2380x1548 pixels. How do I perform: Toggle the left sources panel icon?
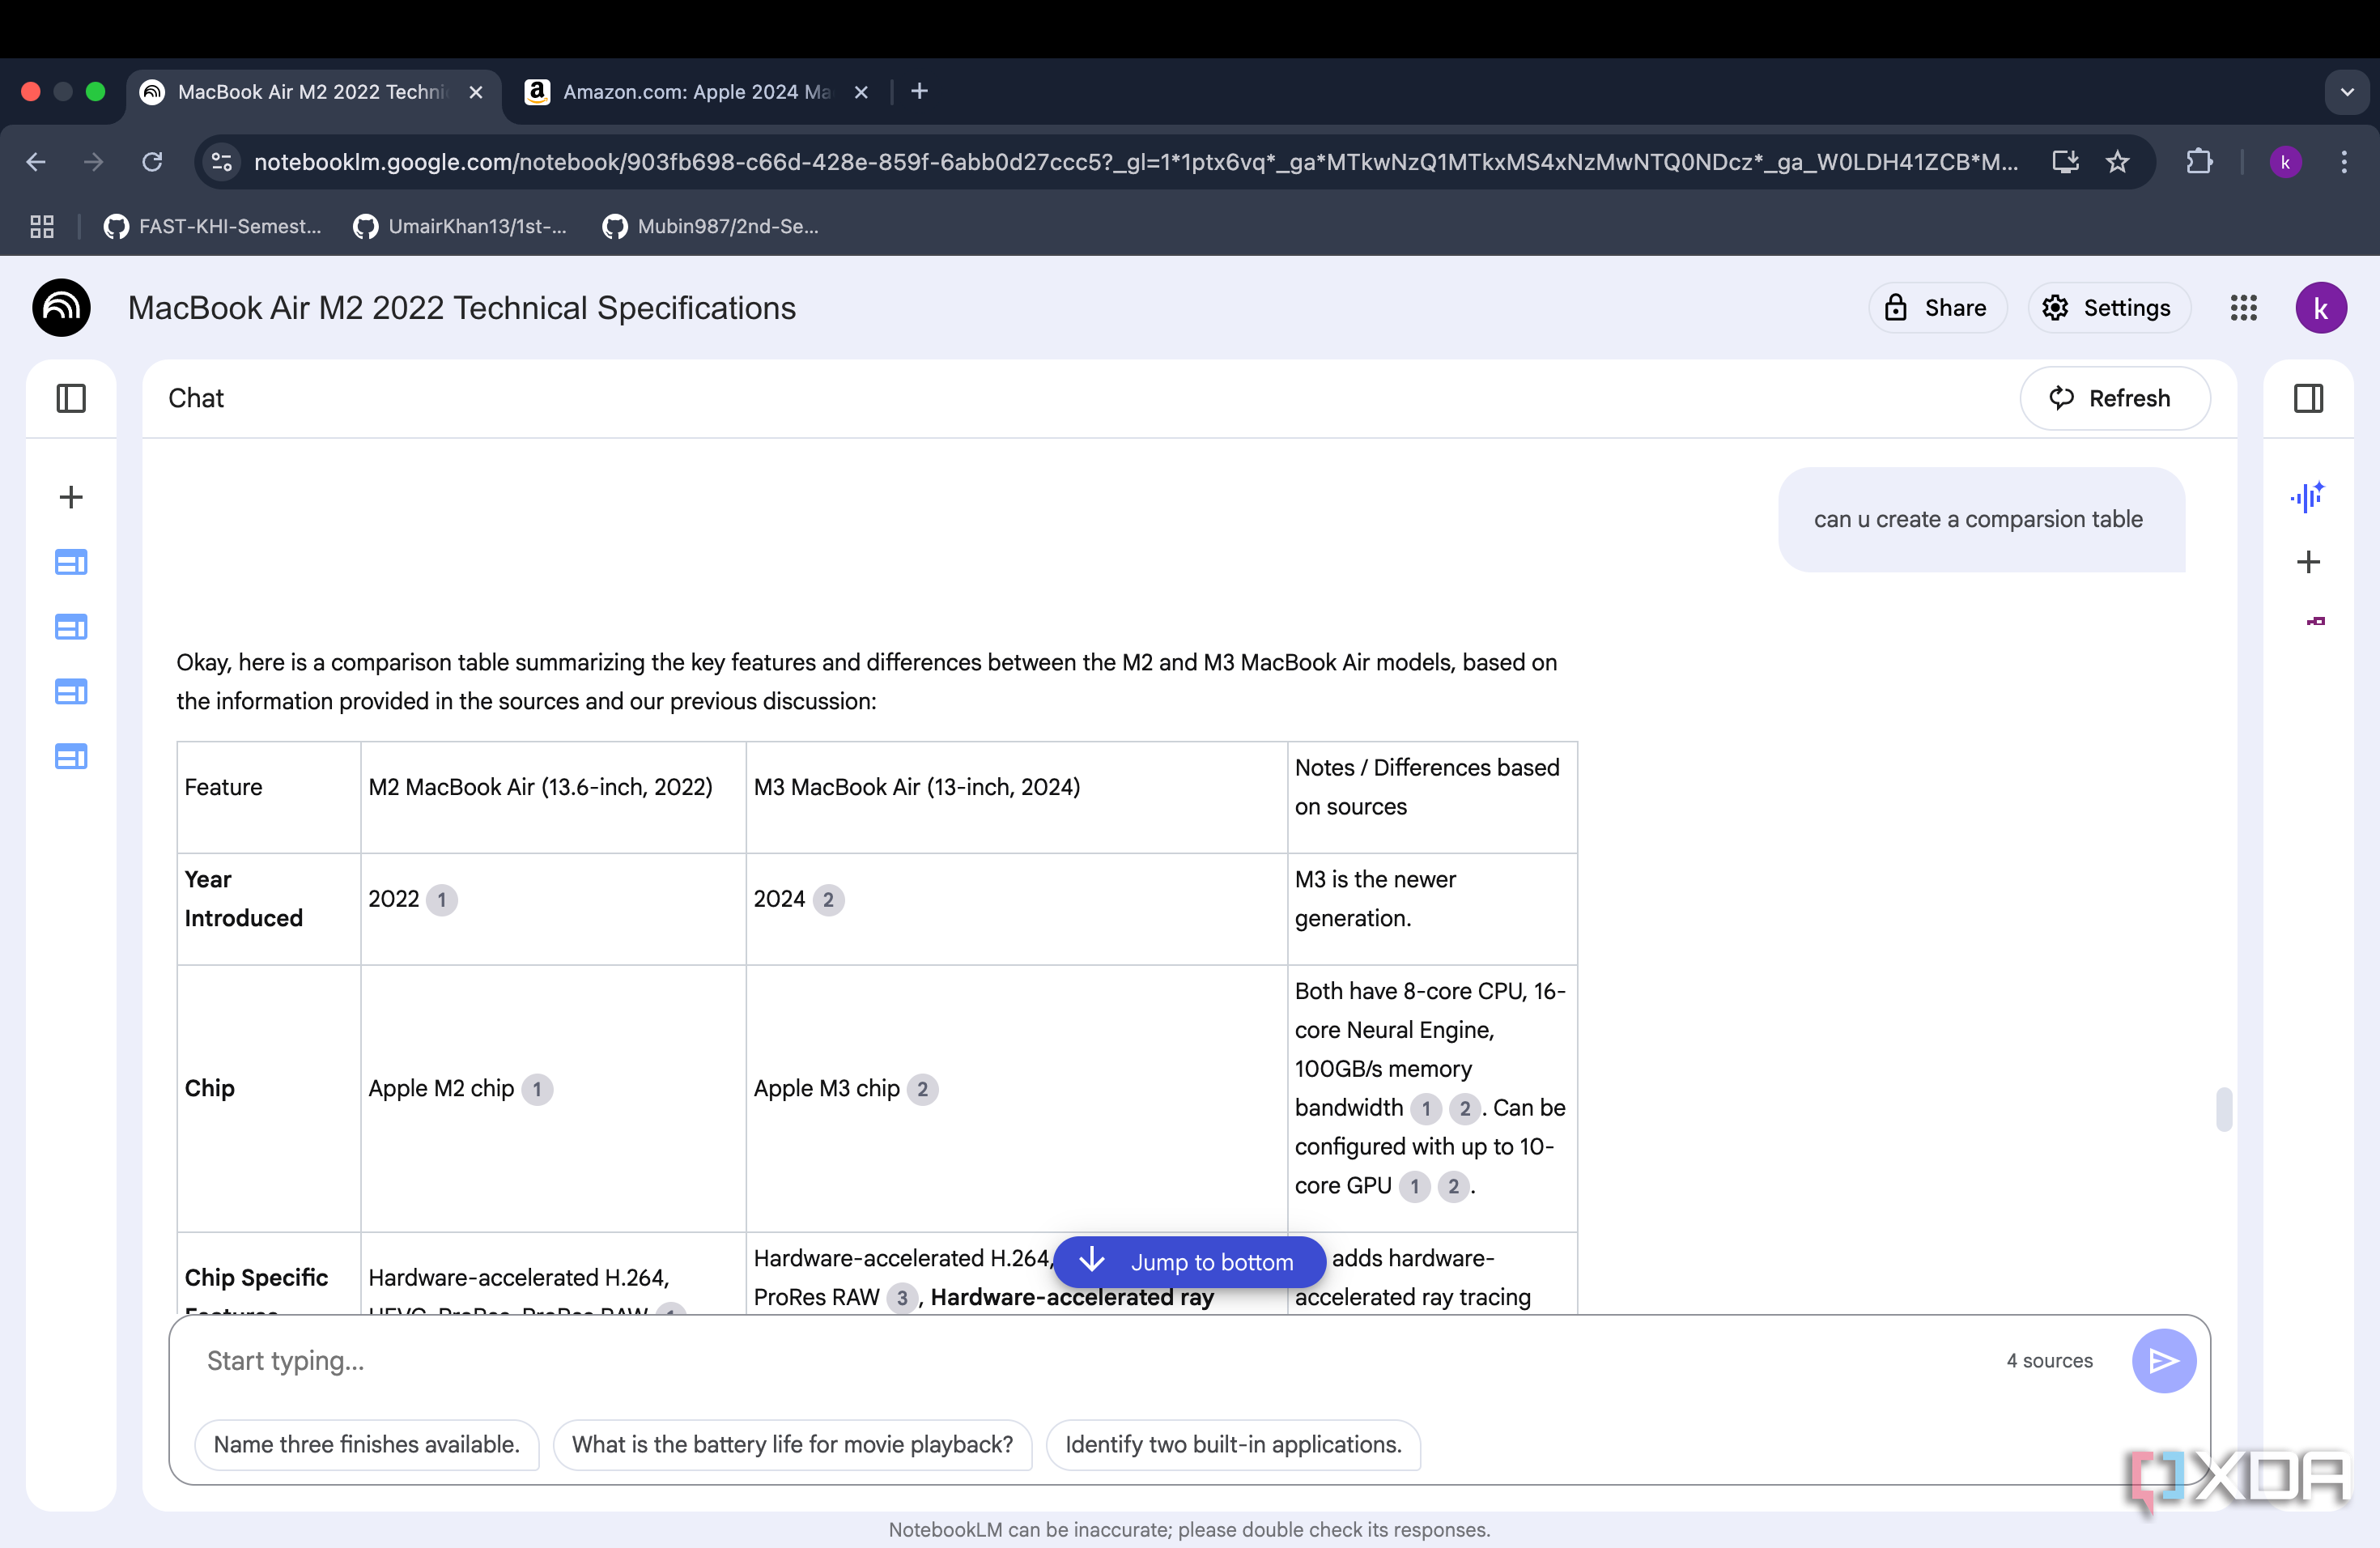pos(71,398)
